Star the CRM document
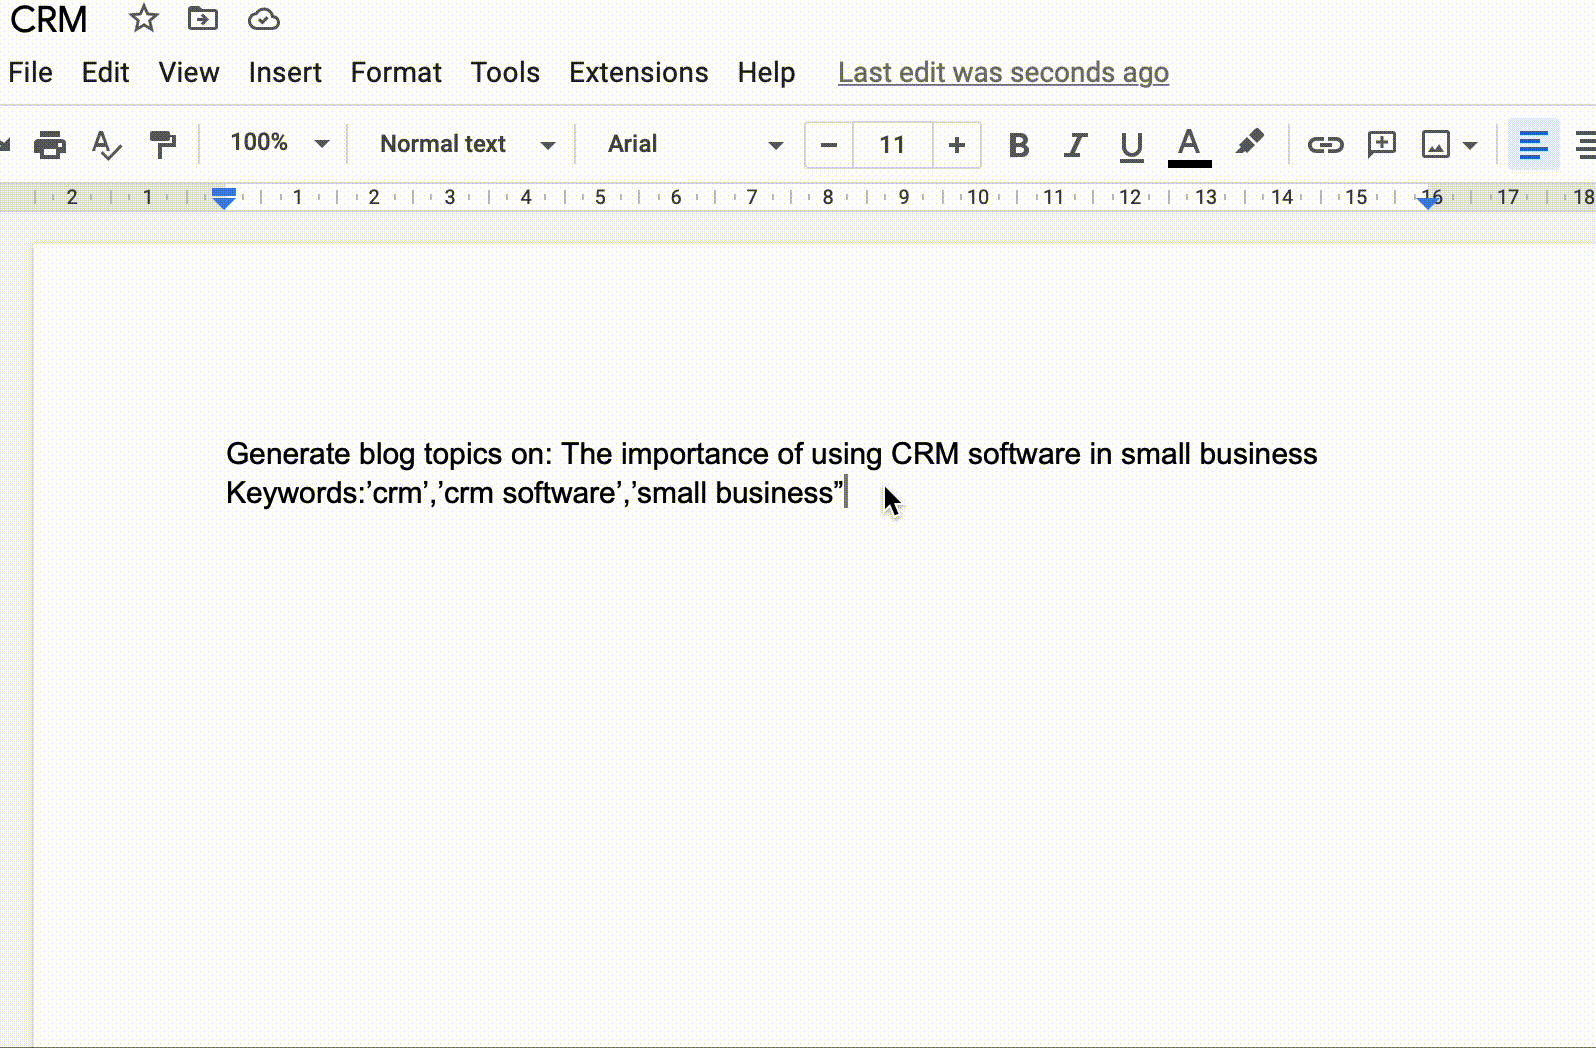The width and height of the screenshot is (1596, 1048). point(144,18)
